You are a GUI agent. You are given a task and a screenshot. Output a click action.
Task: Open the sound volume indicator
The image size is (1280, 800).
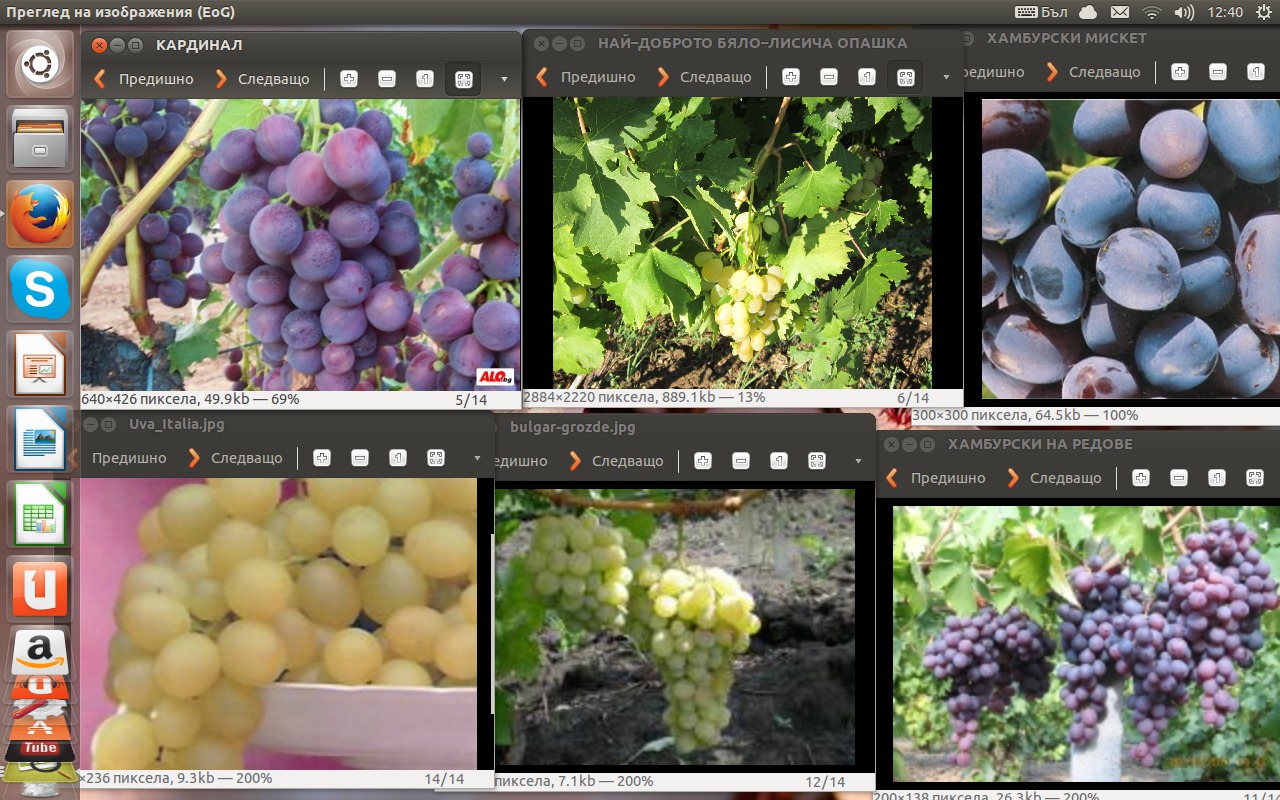click(x=1183, y=12)
